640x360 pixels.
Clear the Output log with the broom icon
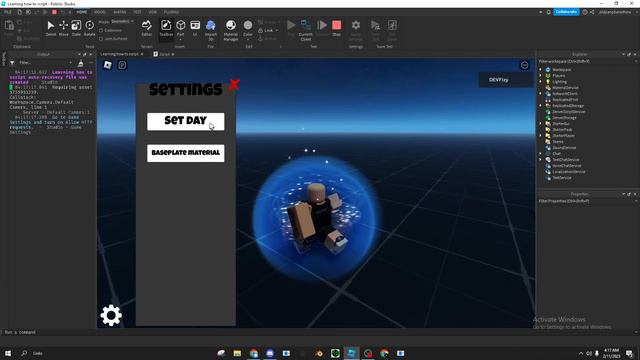pyautogui.click(x=80, y=63)
